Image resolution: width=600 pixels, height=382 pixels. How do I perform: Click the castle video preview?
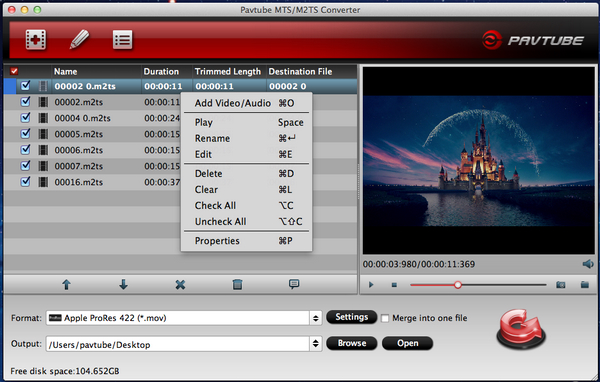[x=479, y=161]
